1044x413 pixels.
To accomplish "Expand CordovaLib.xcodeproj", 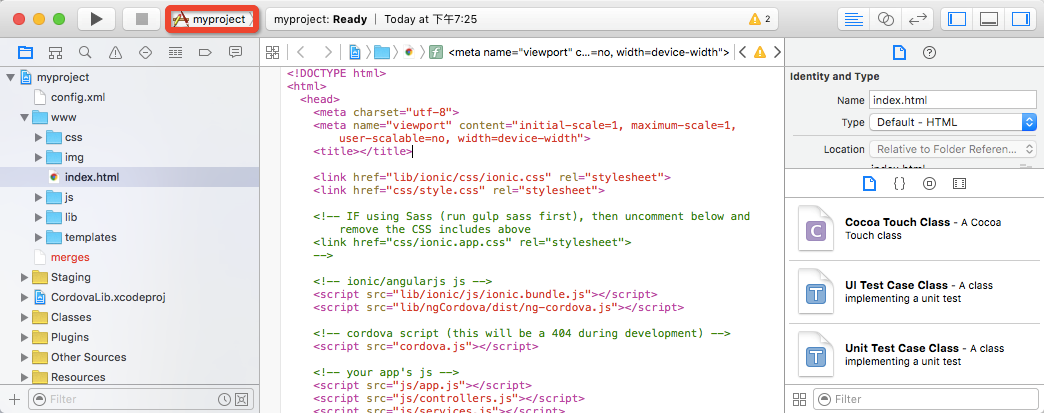I will tap(25, 297).
